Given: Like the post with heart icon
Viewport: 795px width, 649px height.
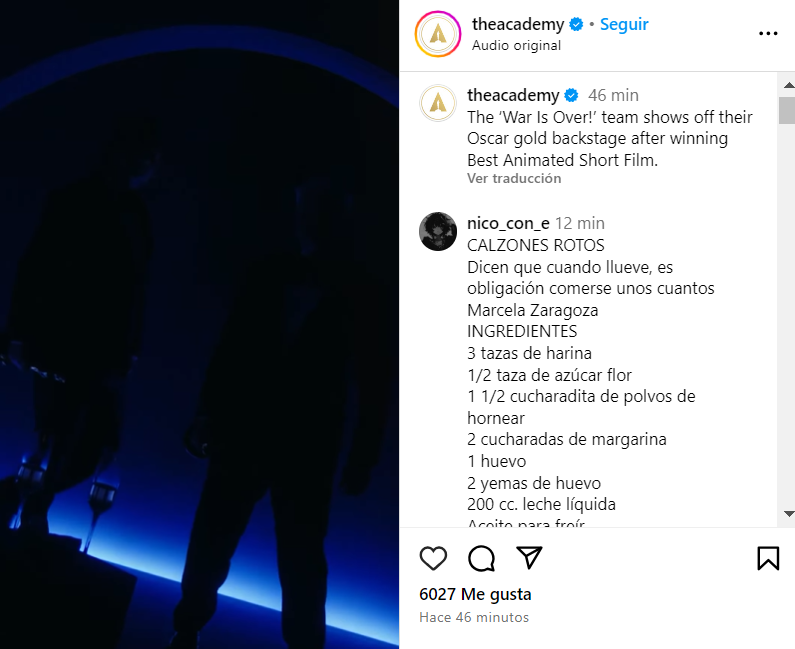Looking at the screenshot, I should click(x=433, y=558).
